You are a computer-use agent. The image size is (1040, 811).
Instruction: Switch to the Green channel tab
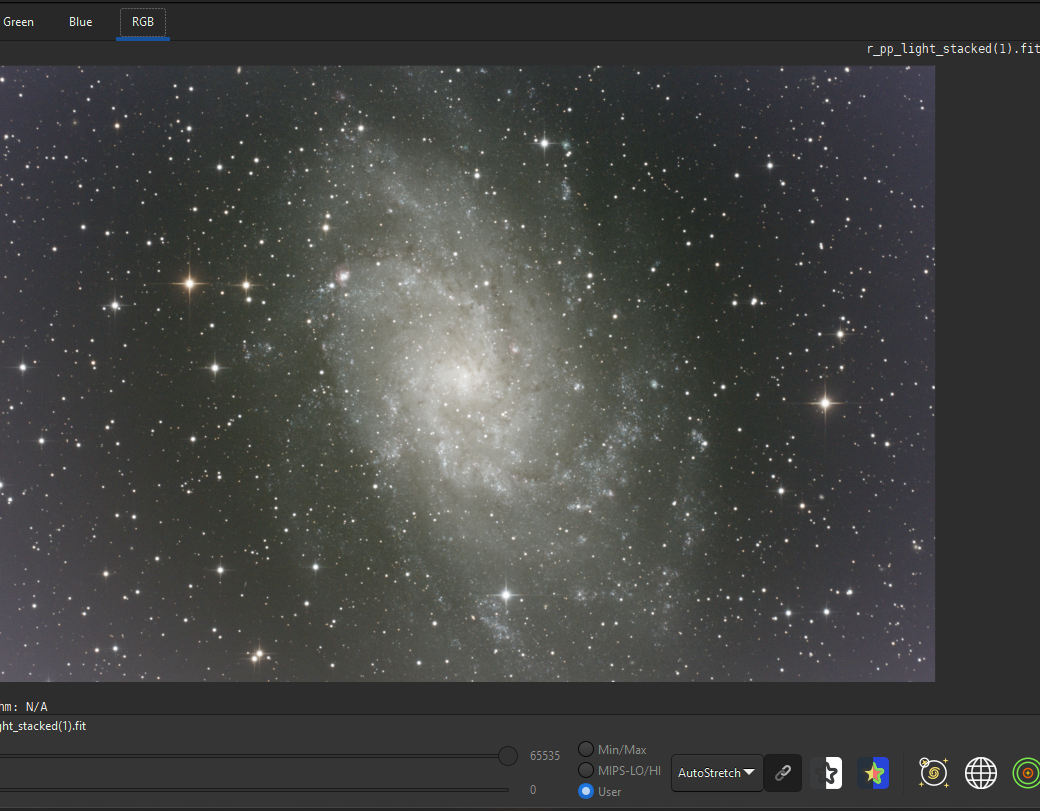(18, 22)
